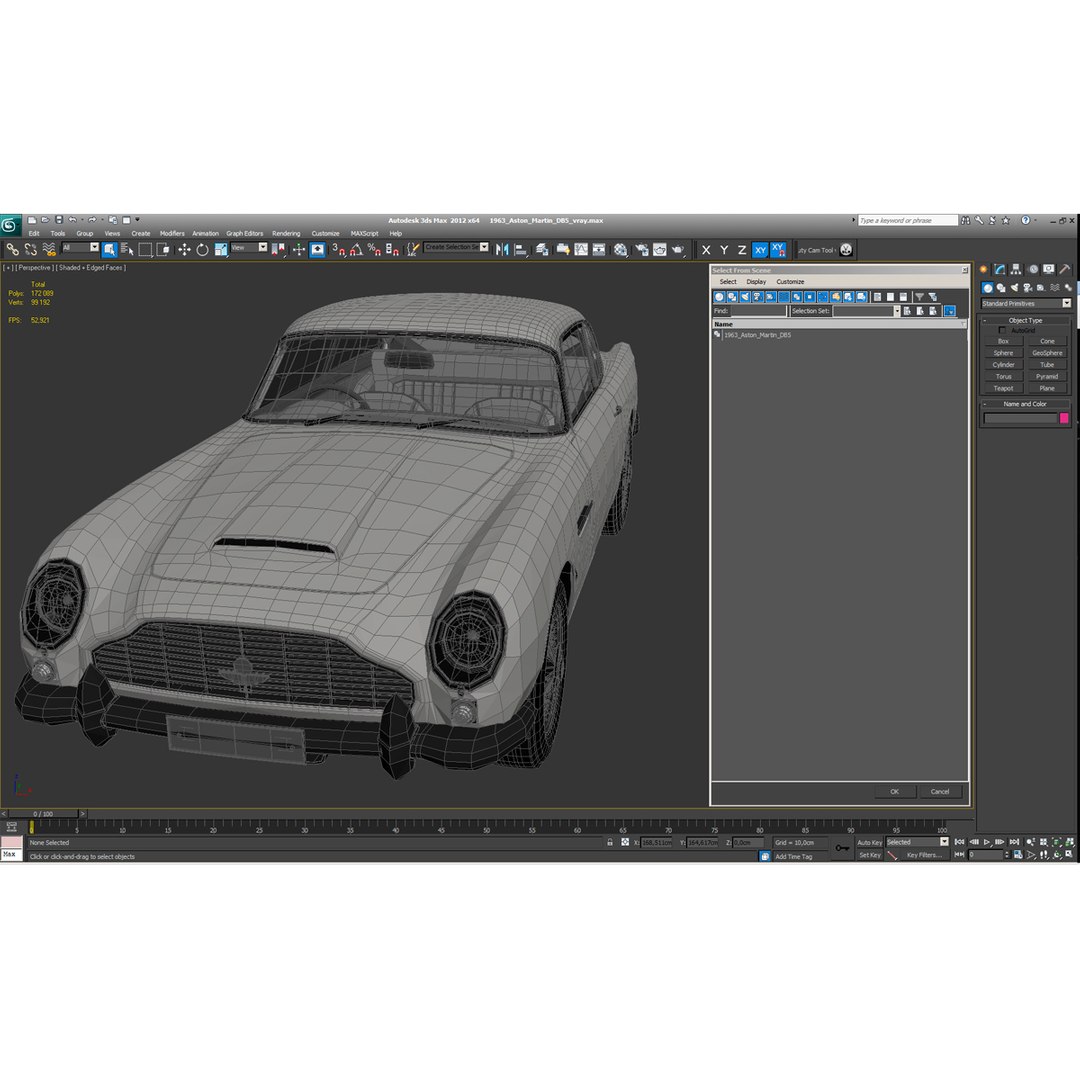Click the Mirror tool icon

click(x=502, y=250)
